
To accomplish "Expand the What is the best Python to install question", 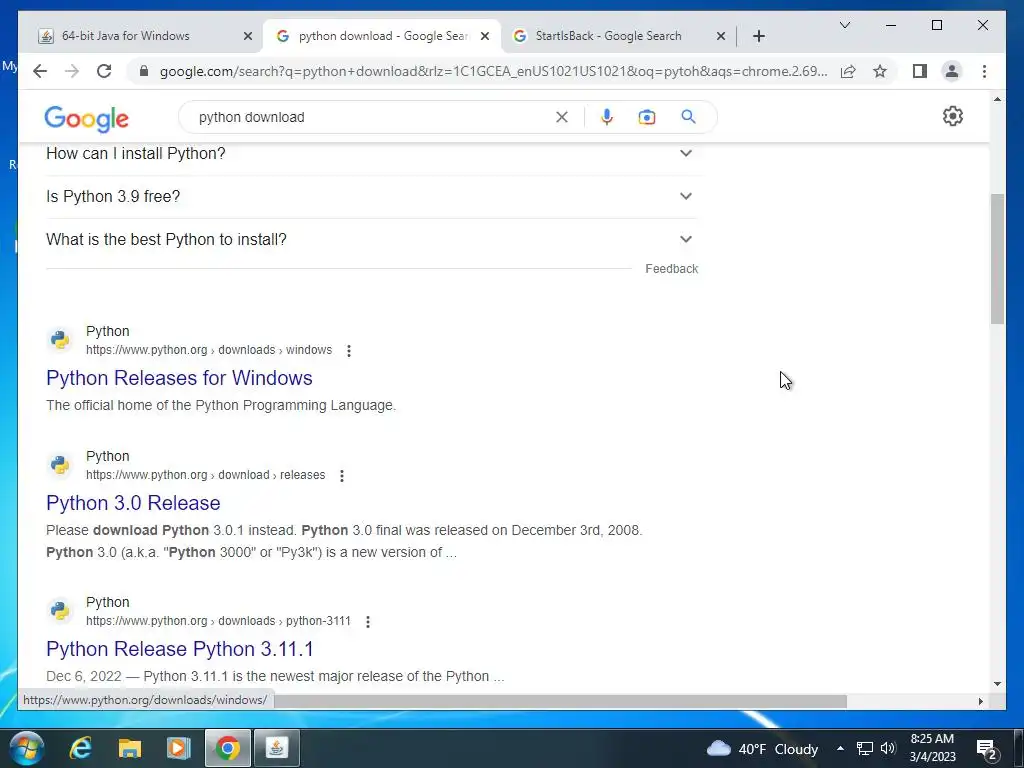I will [x=372, y=240].
